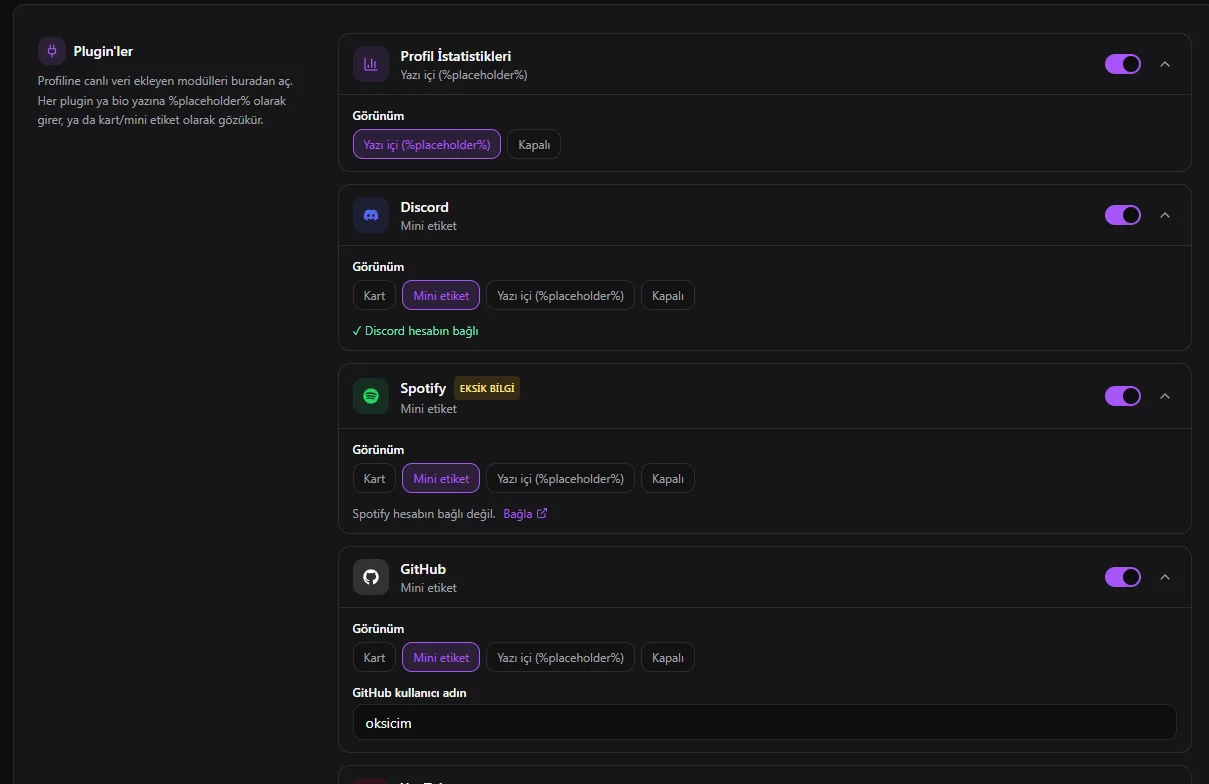Collapse the Profil İstatistikleri section chevron

[x=1164, y=64]
